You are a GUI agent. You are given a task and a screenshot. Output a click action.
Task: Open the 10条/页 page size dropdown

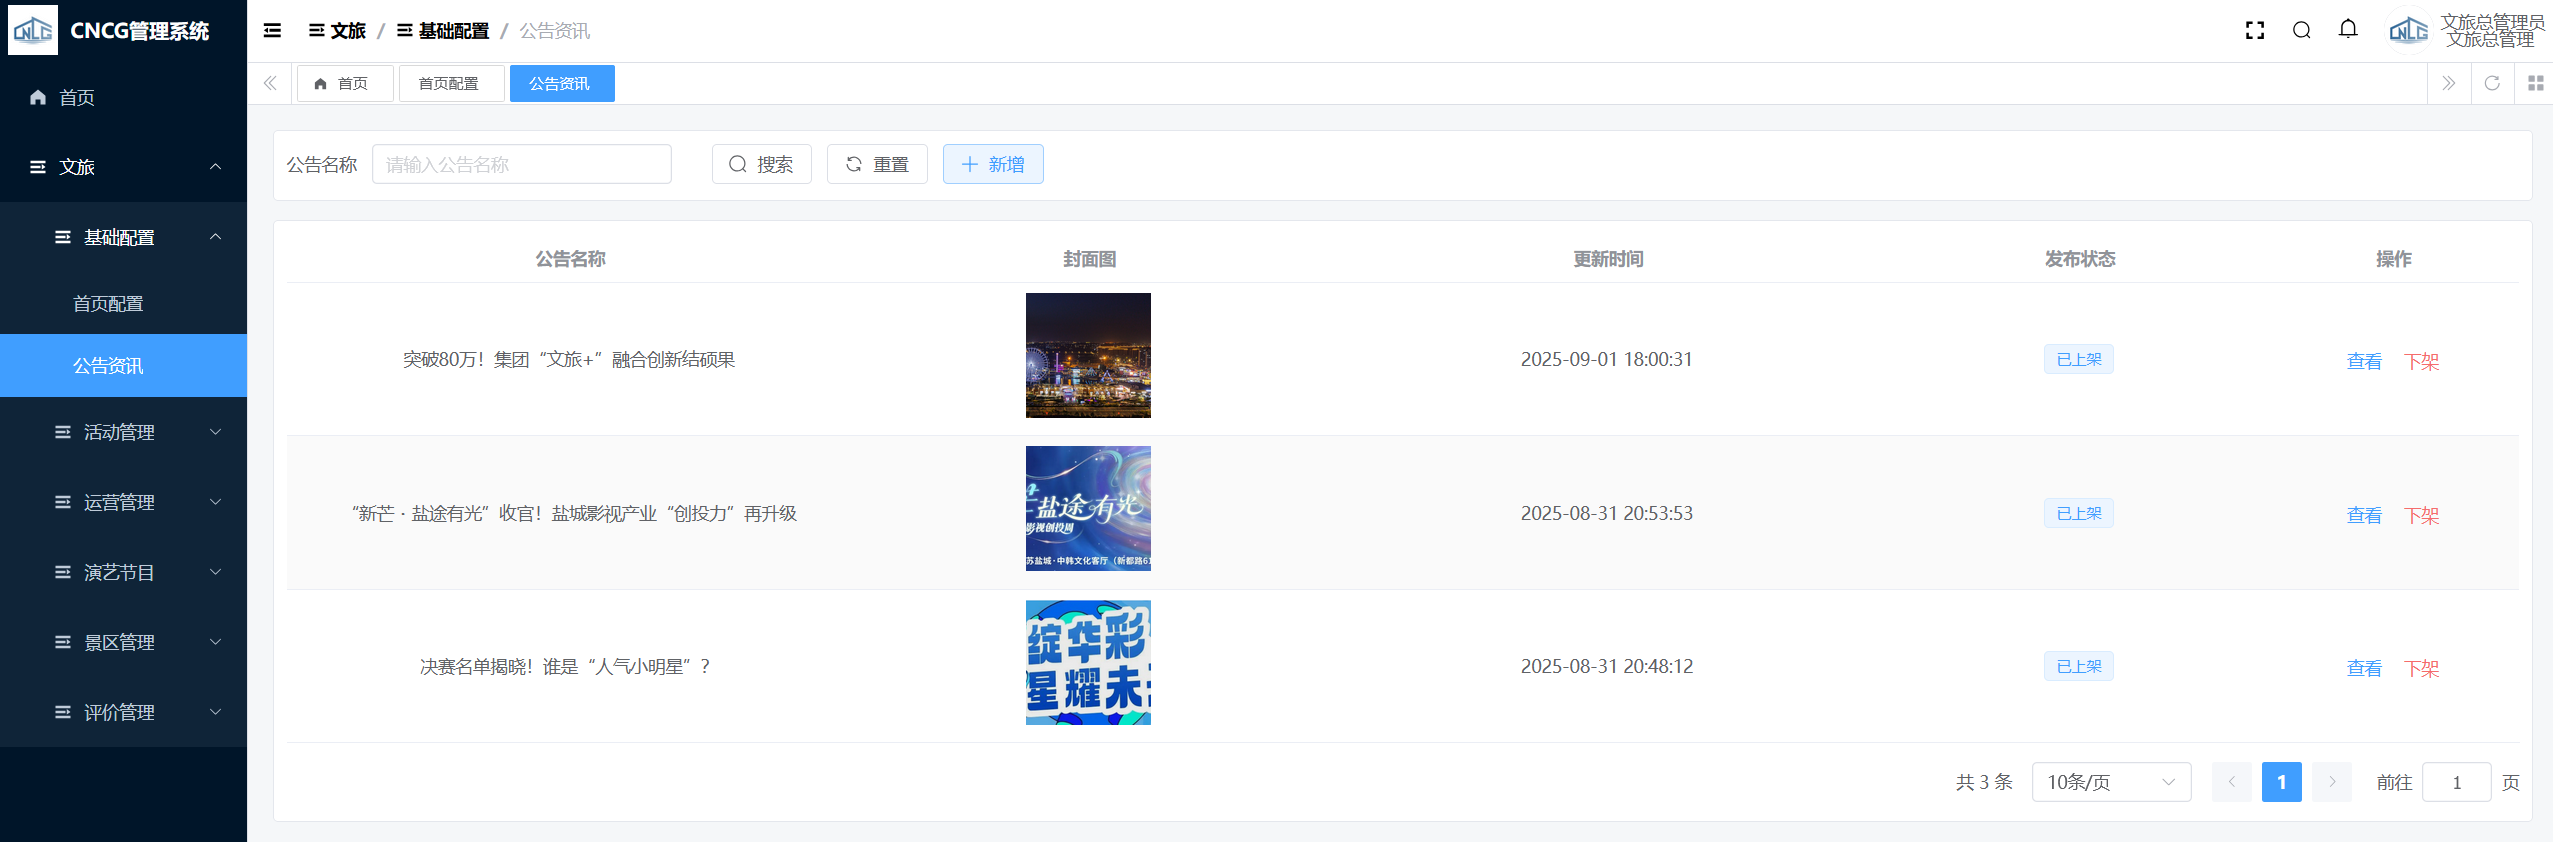(2110, 782)
